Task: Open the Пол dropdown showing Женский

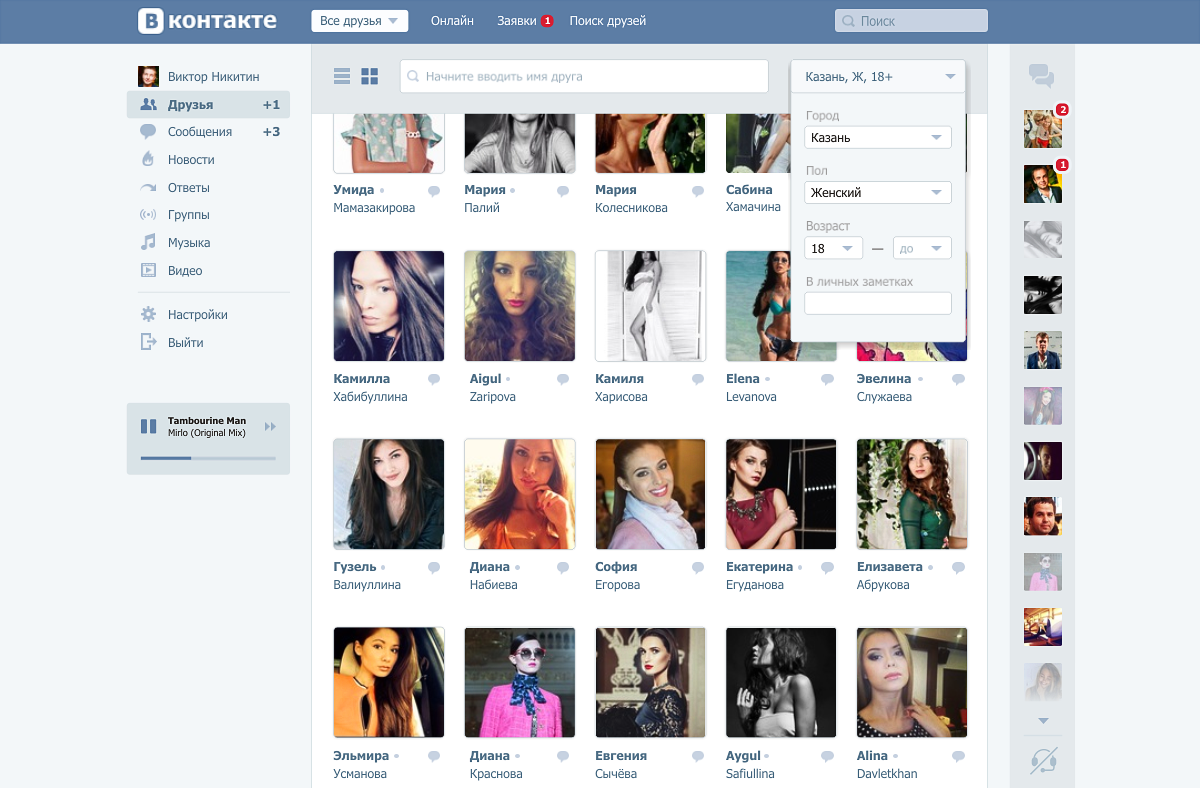Action: (x=878, y=192)
